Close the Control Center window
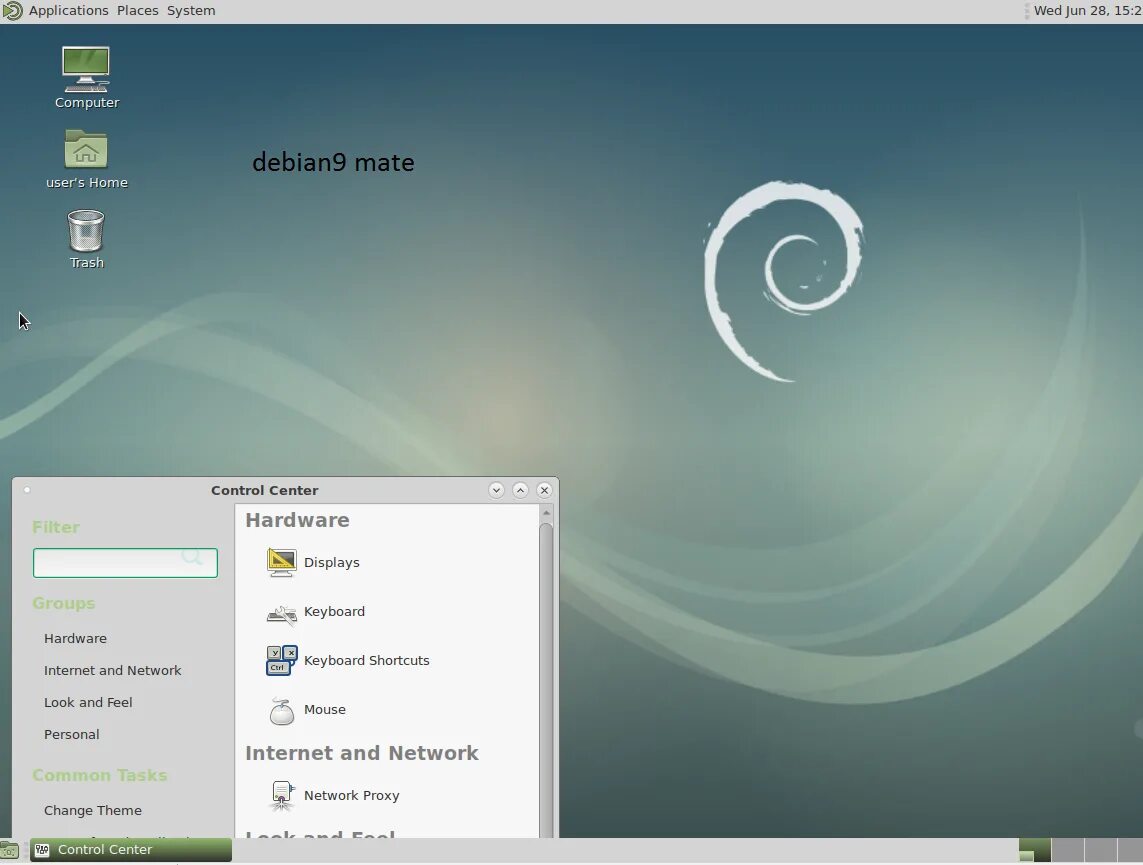The height and width of the screenshot is (865, 1143). [x=545, y=490]
